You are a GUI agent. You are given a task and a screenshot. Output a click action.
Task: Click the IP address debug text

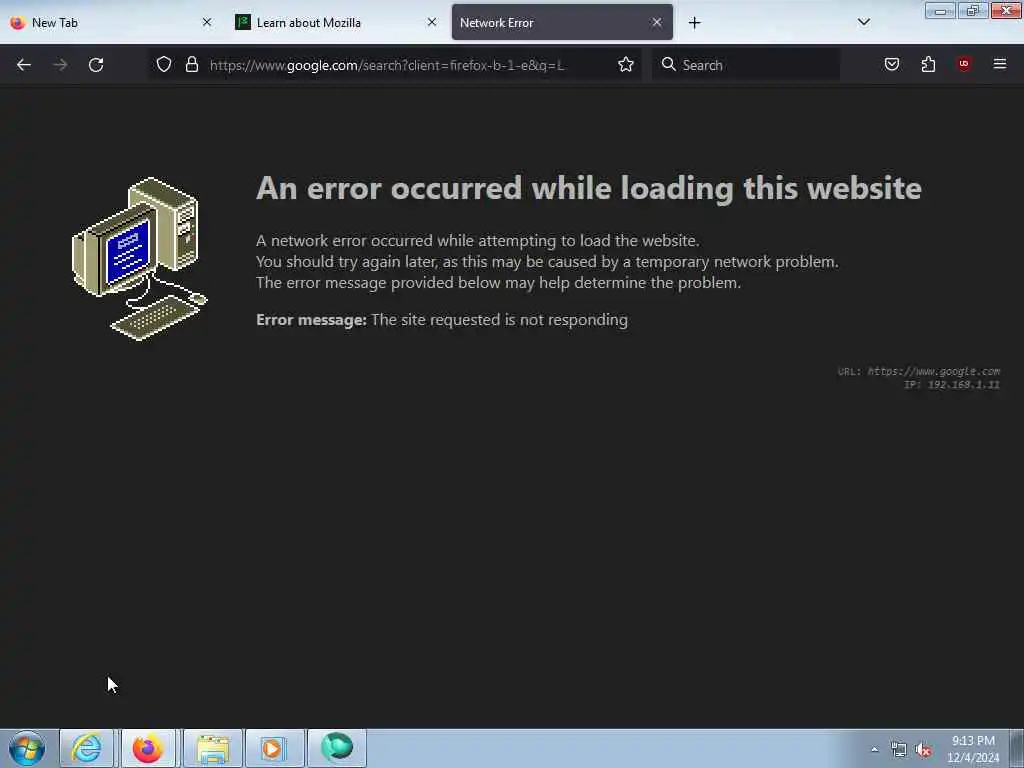click(x=952, y=385)
